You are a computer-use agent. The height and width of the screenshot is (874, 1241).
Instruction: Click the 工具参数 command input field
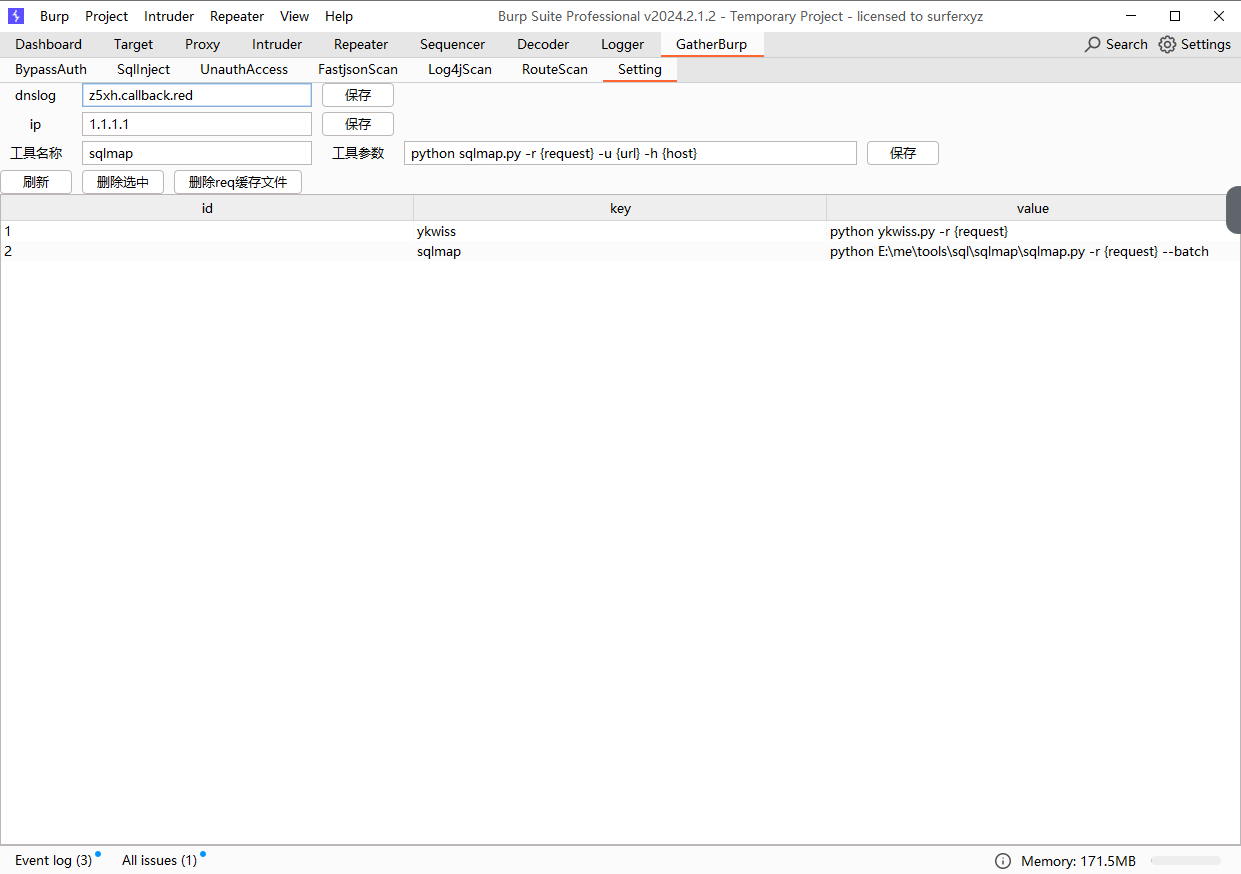630,153
